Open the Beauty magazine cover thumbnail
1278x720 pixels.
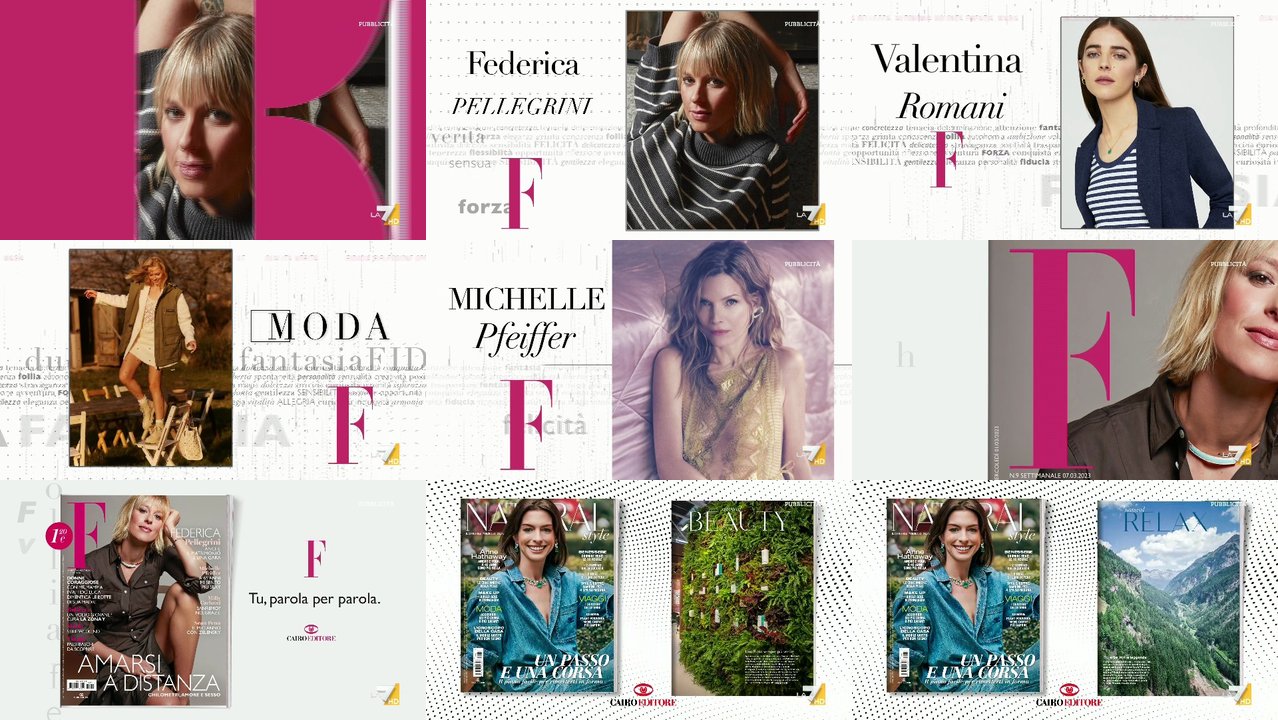click(x=743, y=598)
